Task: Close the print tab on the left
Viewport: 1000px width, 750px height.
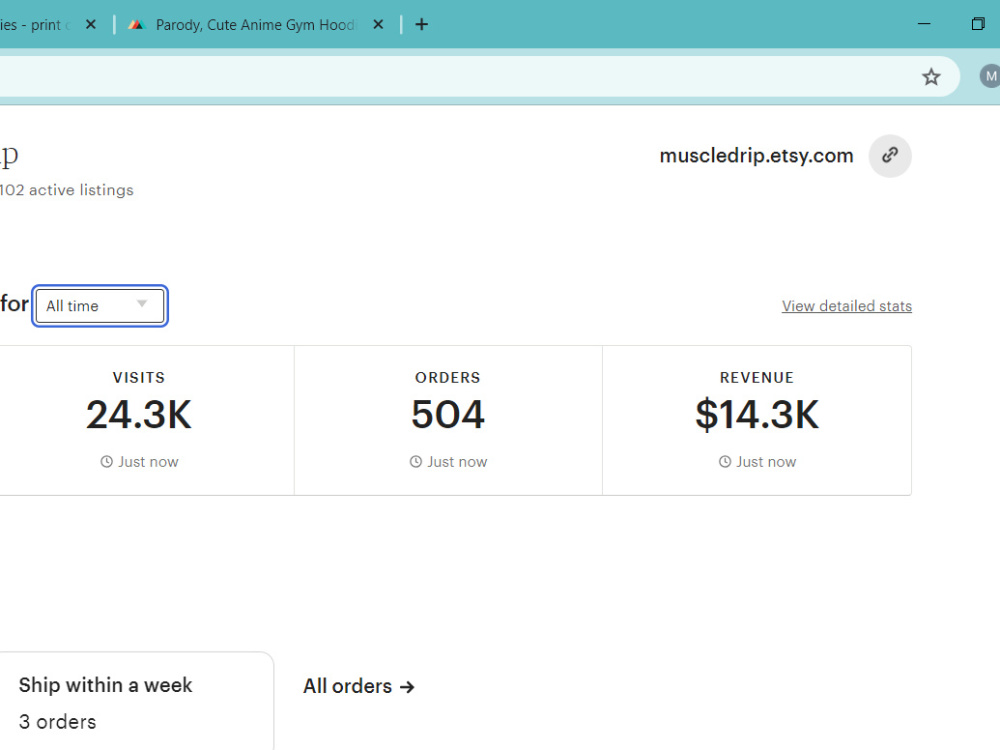Action: [91, 25]
